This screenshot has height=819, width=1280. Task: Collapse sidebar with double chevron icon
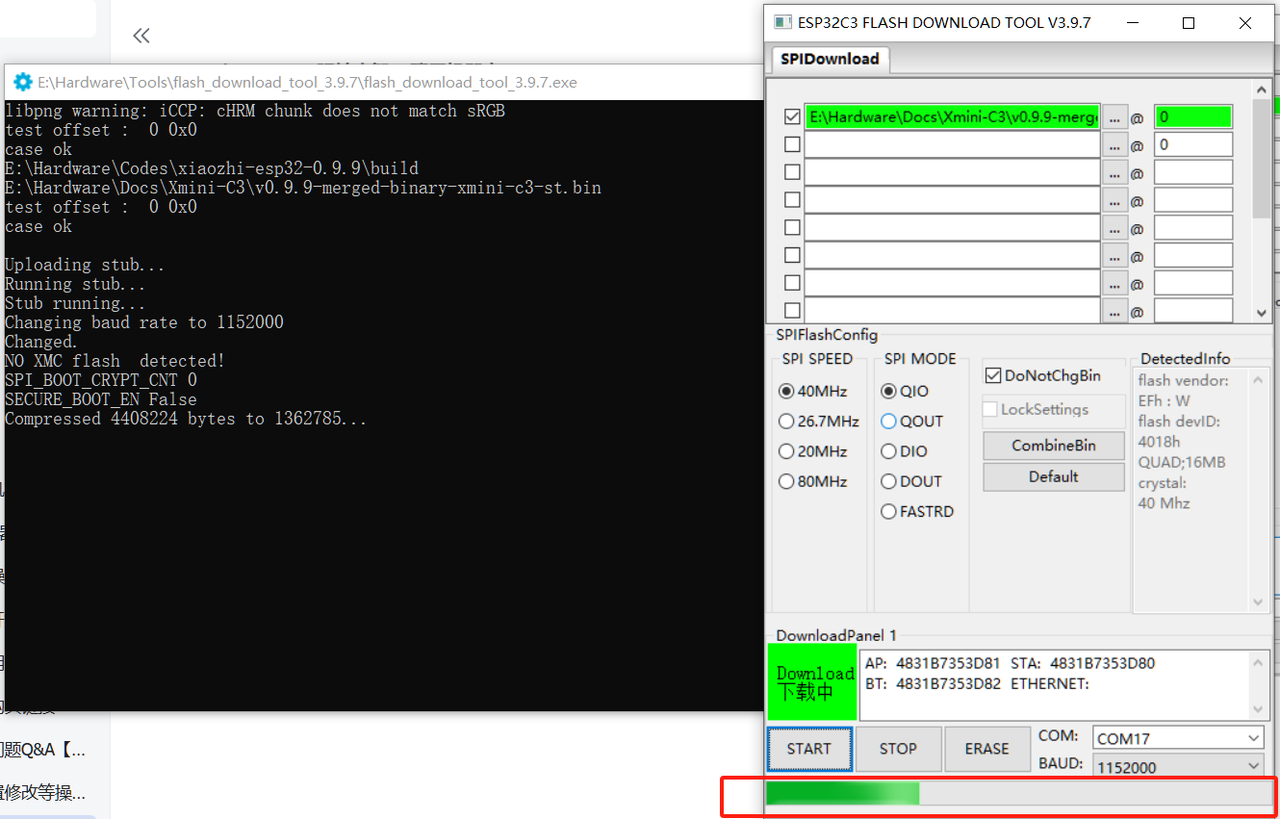click(141, 36)
